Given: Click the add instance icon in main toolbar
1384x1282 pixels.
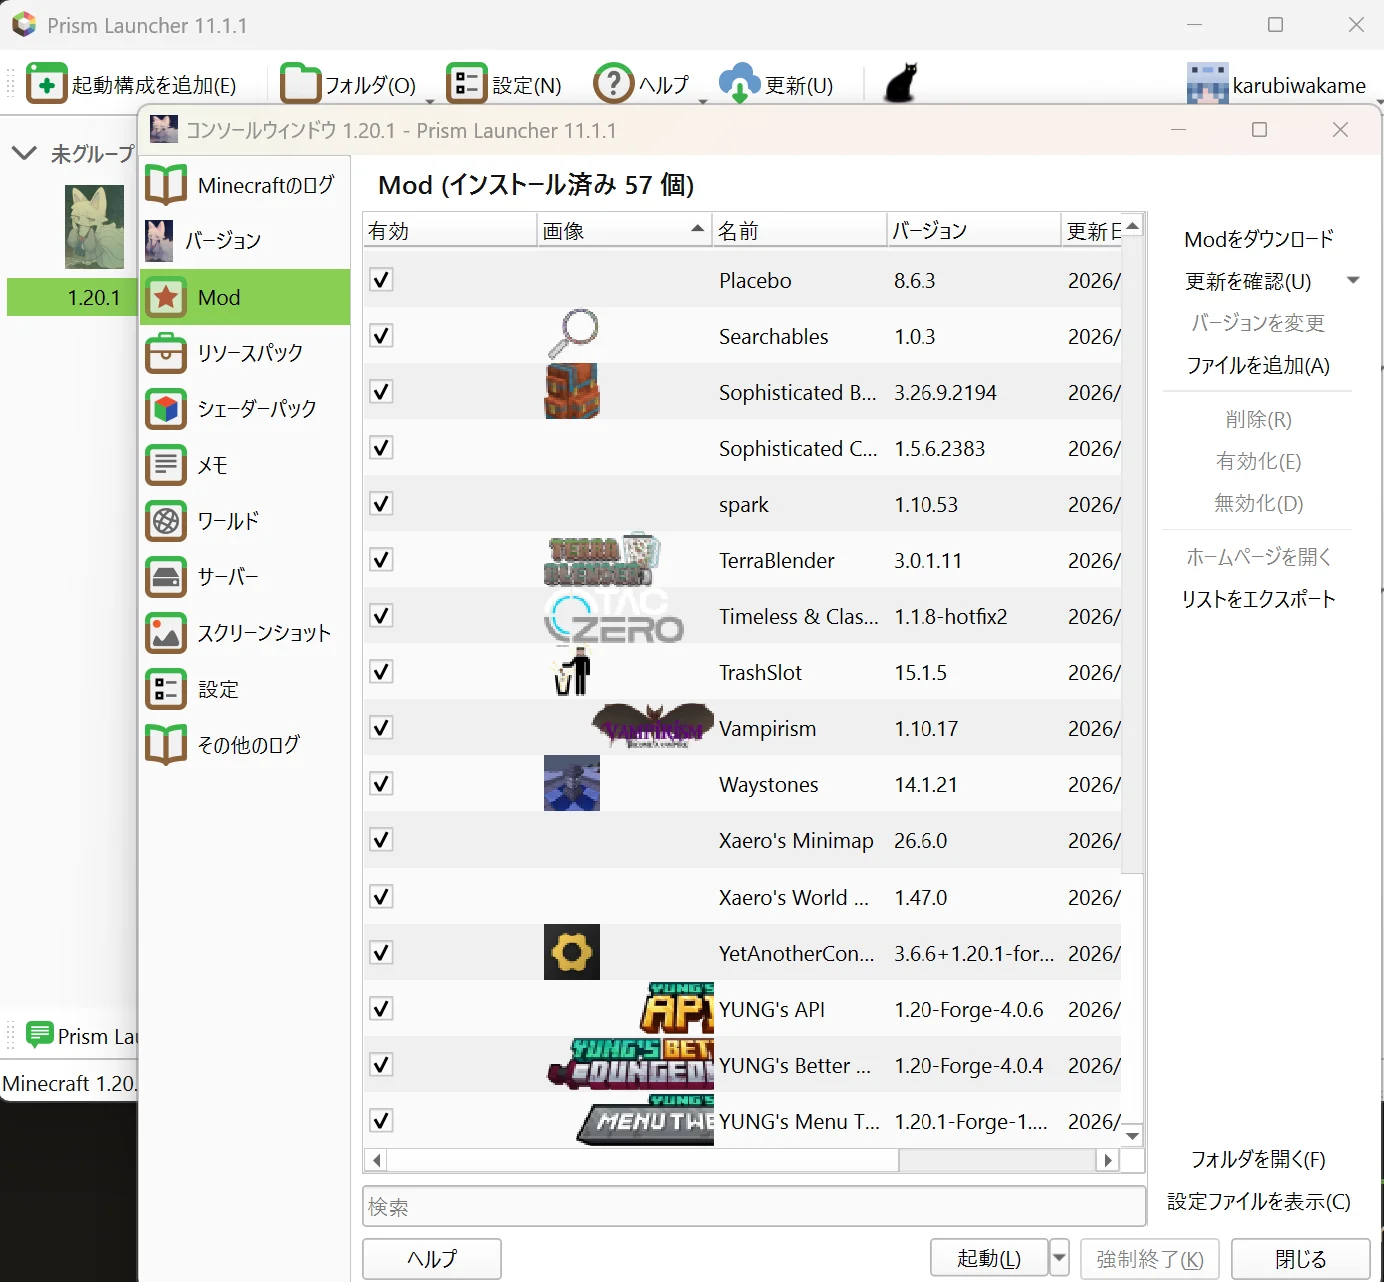Looking at the screenshot, I should pos(46,84).
